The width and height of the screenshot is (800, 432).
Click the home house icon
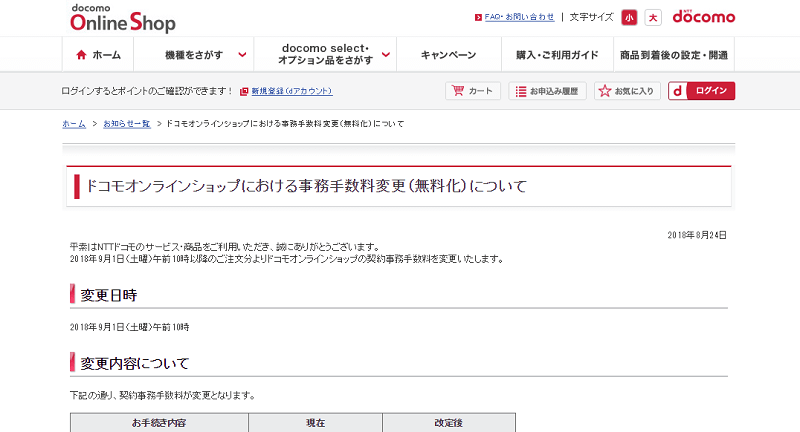pyautogui.click(x=81, y=55)
